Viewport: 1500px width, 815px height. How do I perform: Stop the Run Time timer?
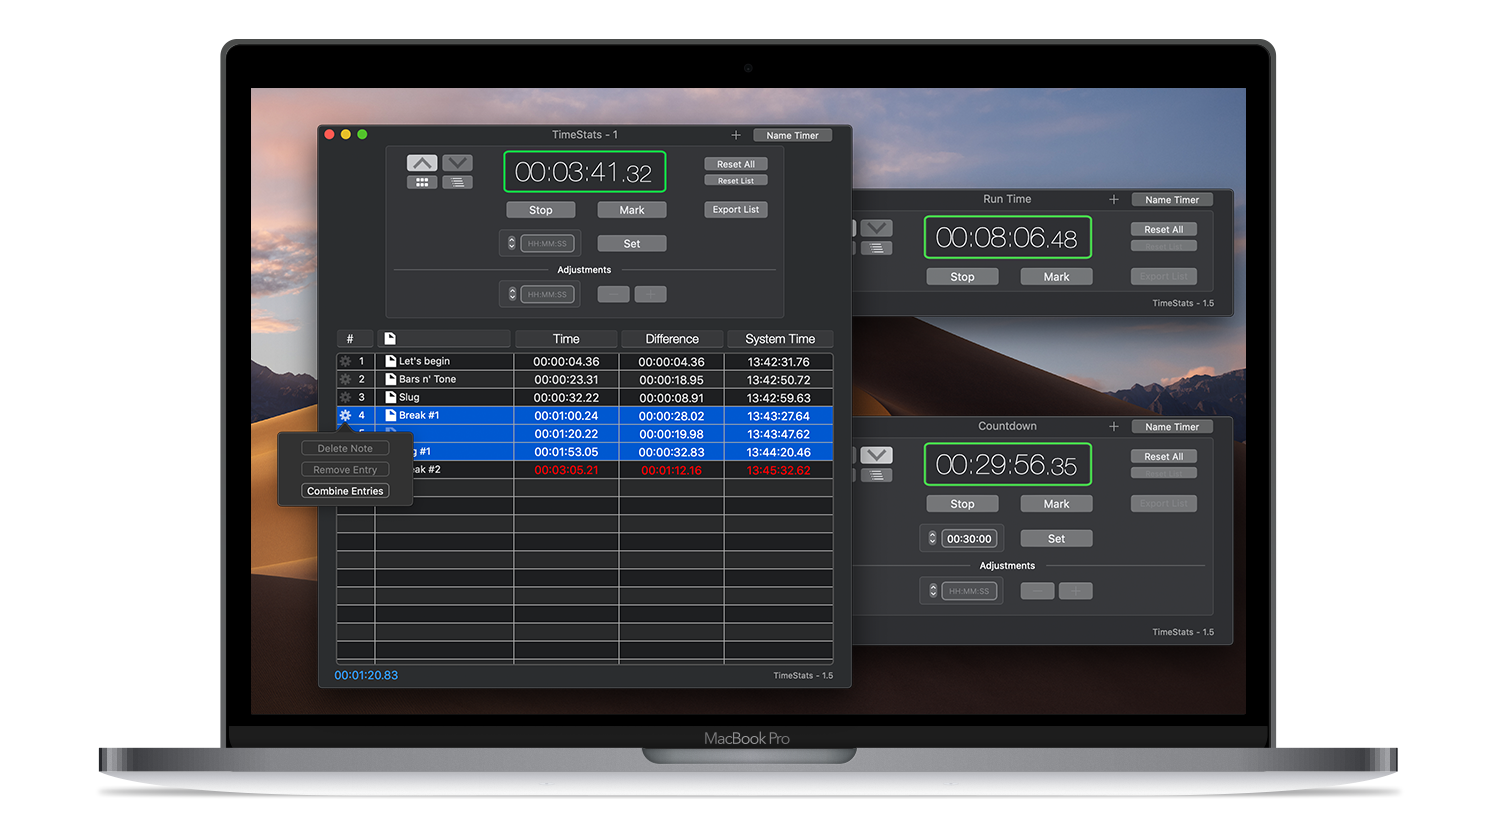click(962, 277)
